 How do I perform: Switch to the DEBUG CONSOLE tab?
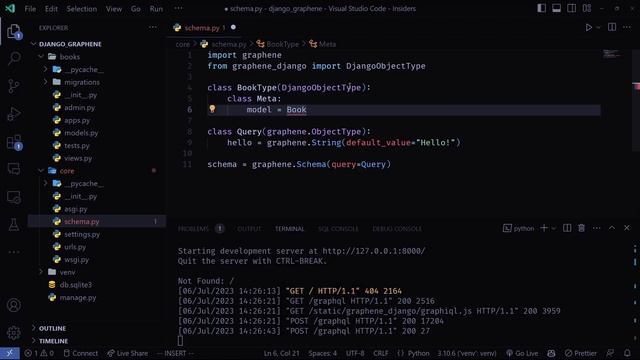(x=397, y=229)
